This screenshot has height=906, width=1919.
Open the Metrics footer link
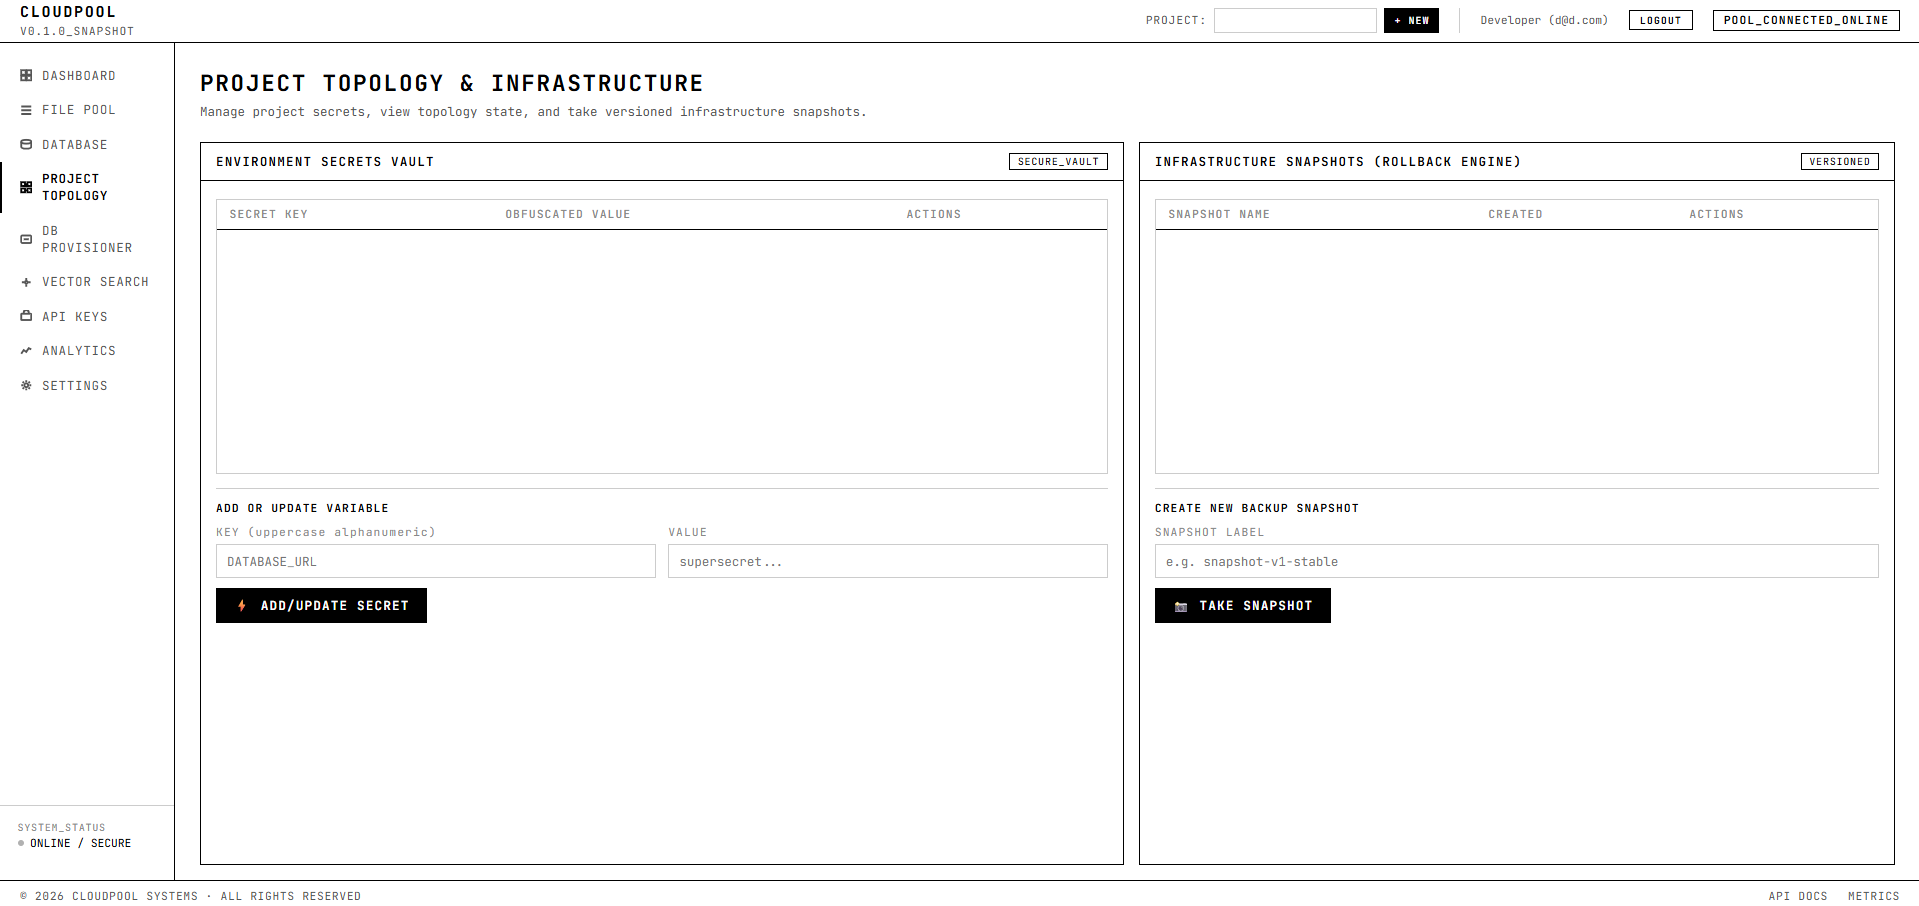[1874, 896]
